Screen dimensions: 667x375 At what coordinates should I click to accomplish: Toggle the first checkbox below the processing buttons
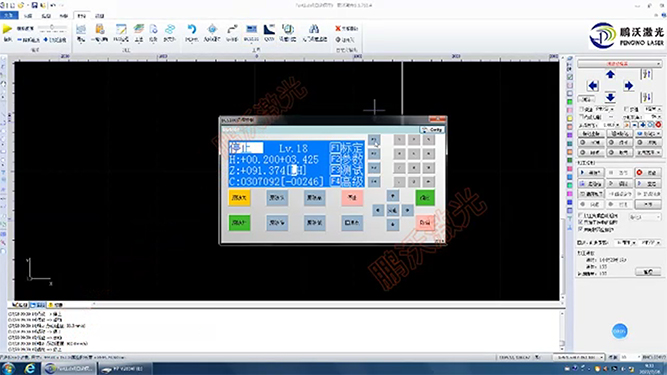(581, 216)
